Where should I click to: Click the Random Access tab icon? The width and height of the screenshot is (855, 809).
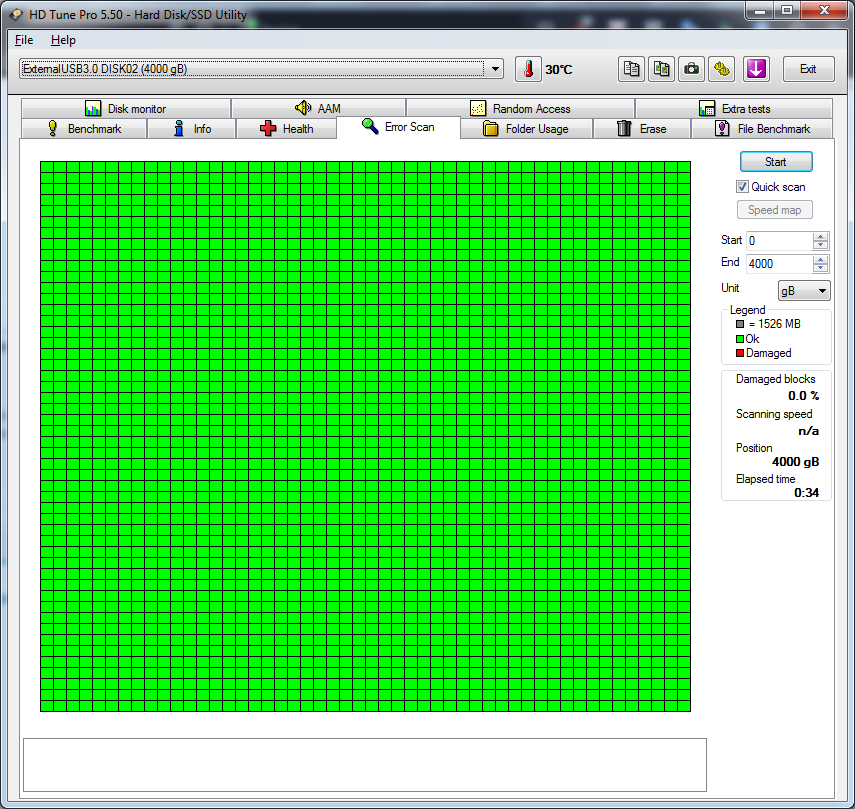click(478, 108)
